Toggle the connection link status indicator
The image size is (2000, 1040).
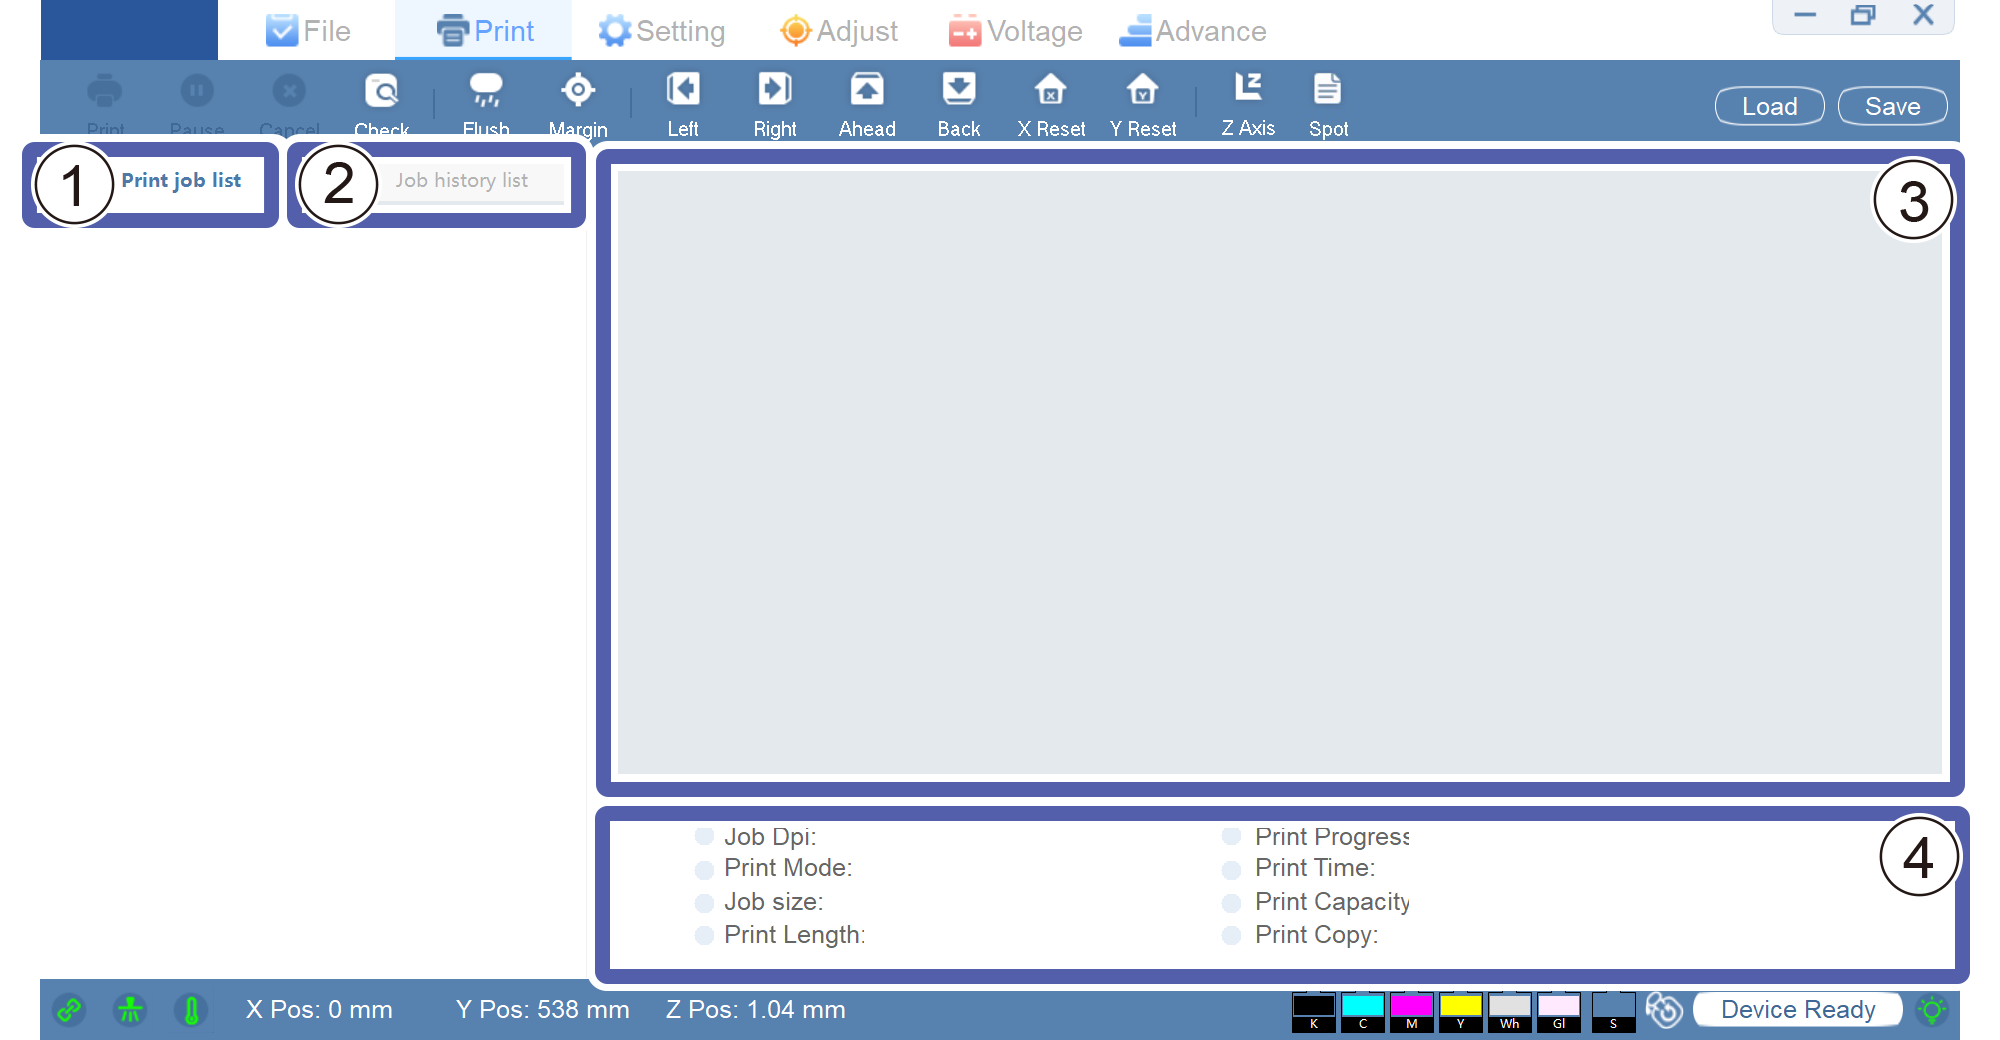click(x=68, y=1010)
